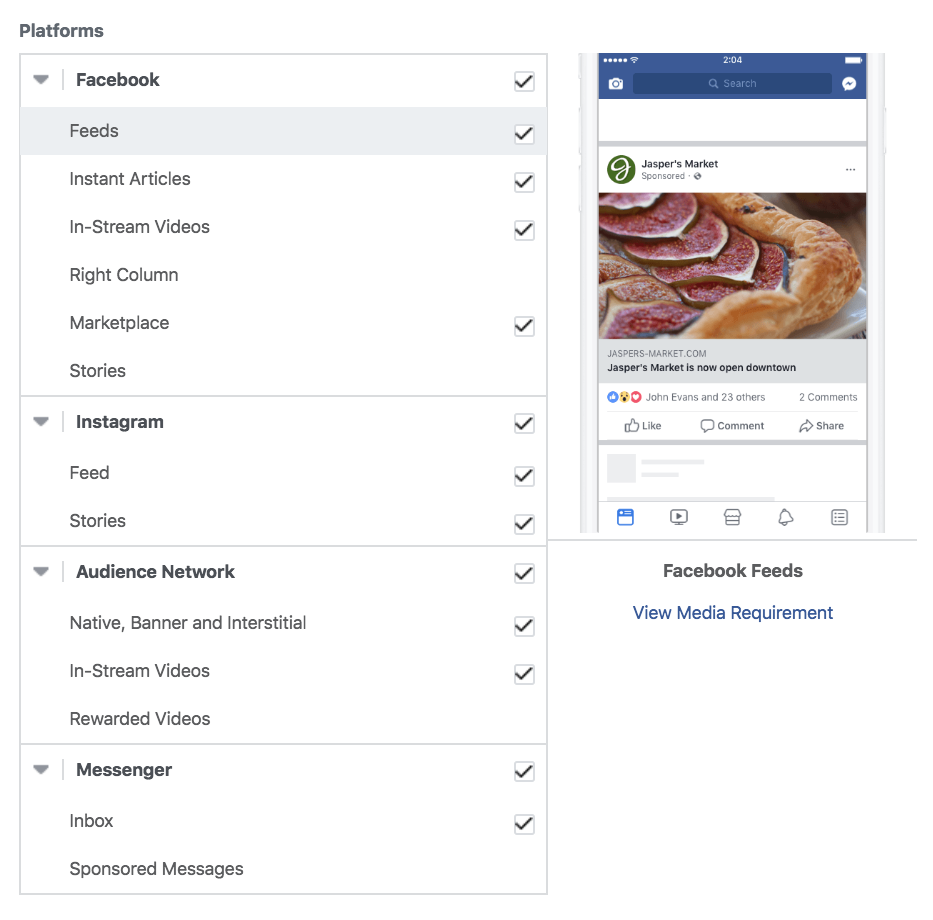Select the Rewarded Videos placement row

tap(140, 719)
